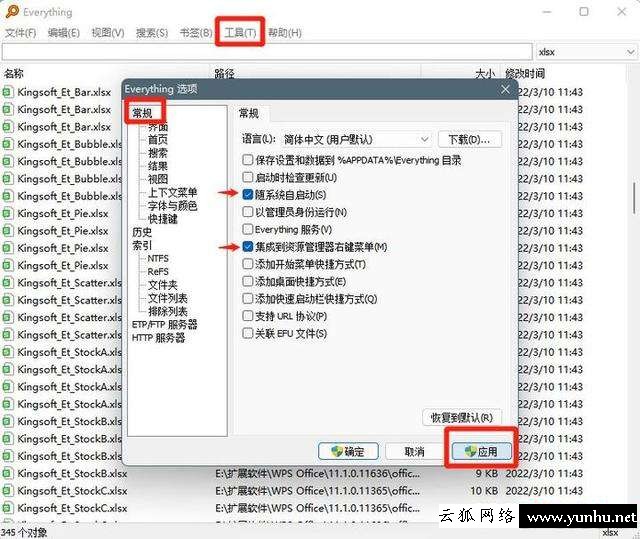The height and width of the screenshot is (539, 640).
Task: Select 界面 in the options tree
Action: point(158,126)
